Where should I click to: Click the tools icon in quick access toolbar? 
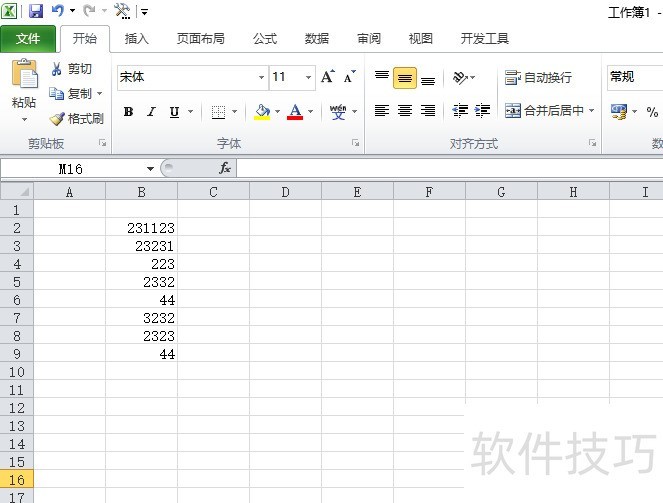click(122, 11)
